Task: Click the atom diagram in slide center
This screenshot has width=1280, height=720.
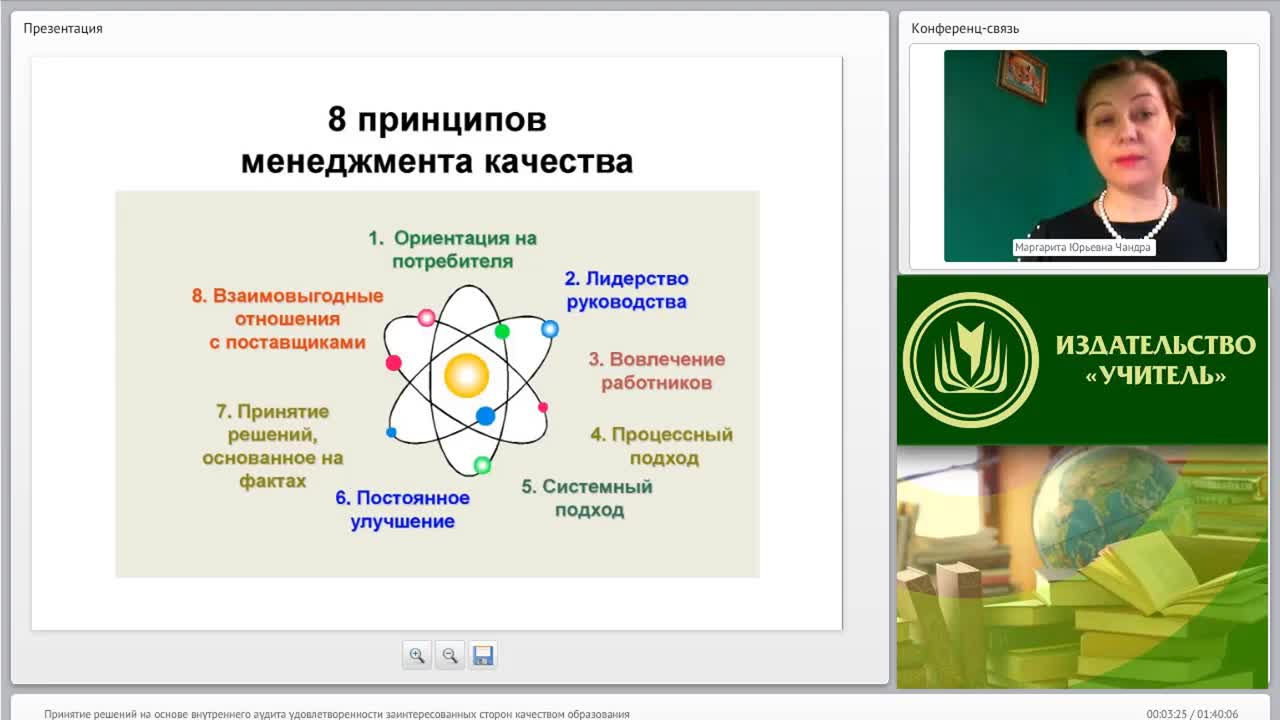Action: (467, 379)
